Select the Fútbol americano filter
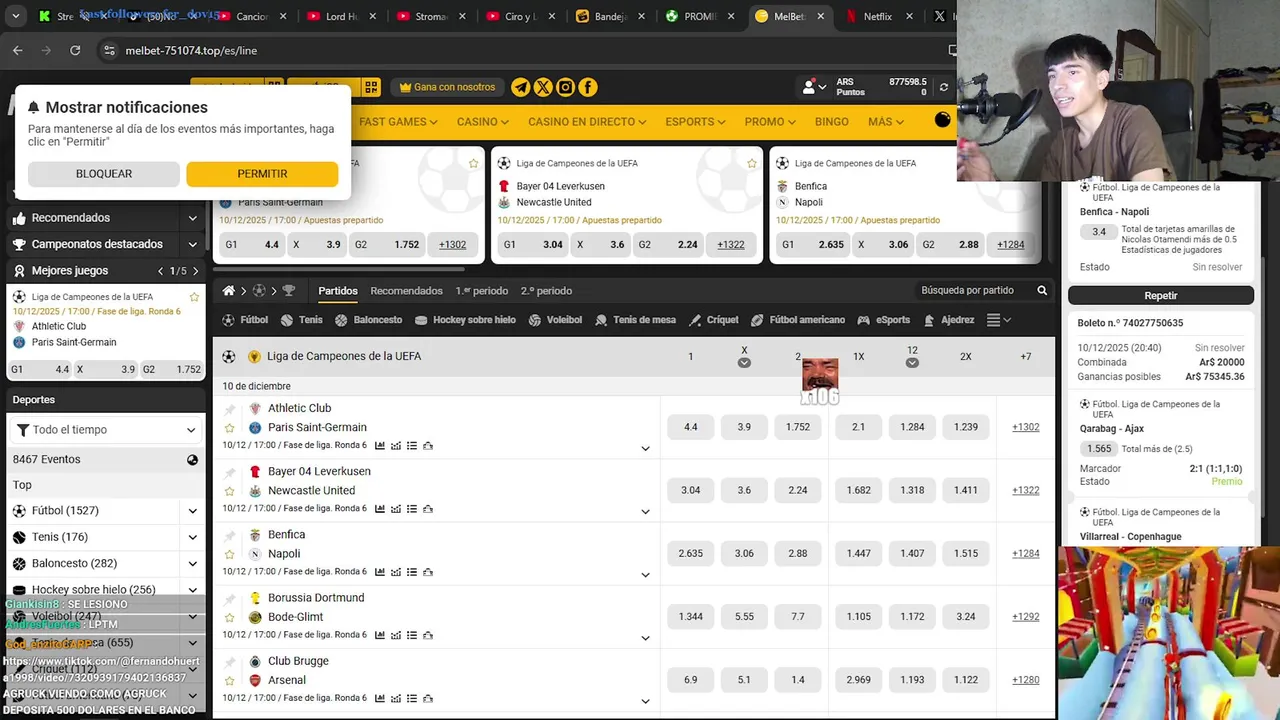This screenshot has height=720, width=1280. [x=798, y=320]
